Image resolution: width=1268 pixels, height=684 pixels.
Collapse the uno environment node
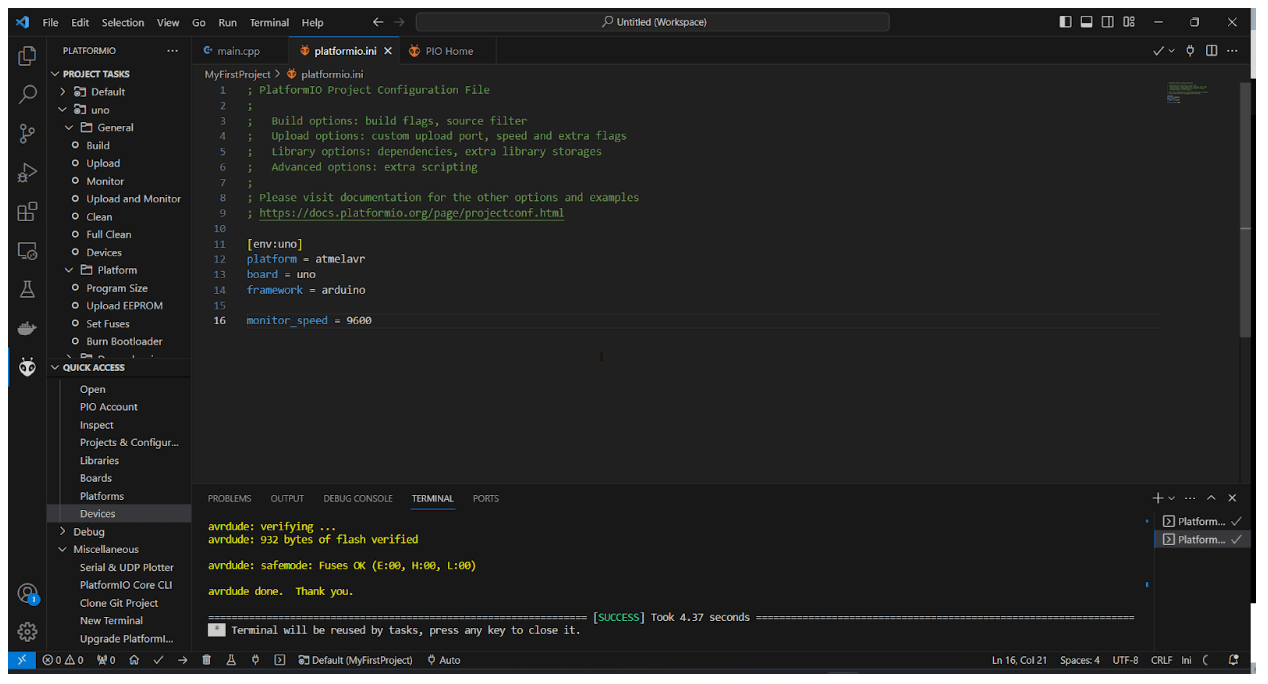(x=62, y=110)
